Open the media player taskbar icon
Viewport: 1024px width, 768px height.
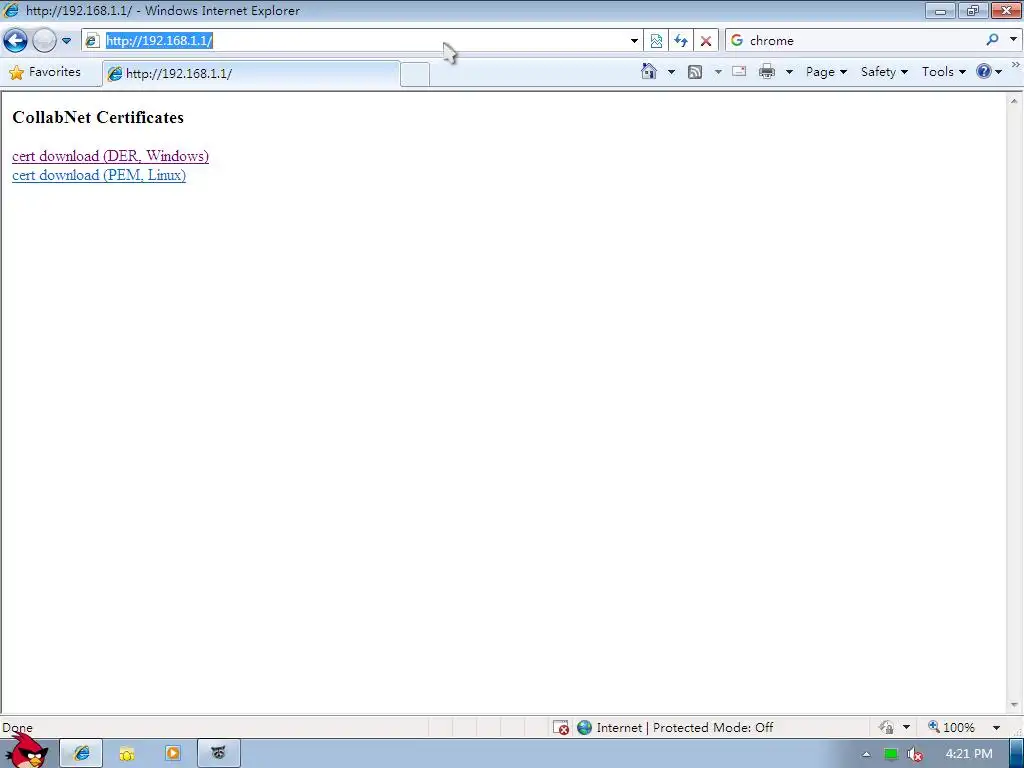pyautogui.click(x=172, y=753)
